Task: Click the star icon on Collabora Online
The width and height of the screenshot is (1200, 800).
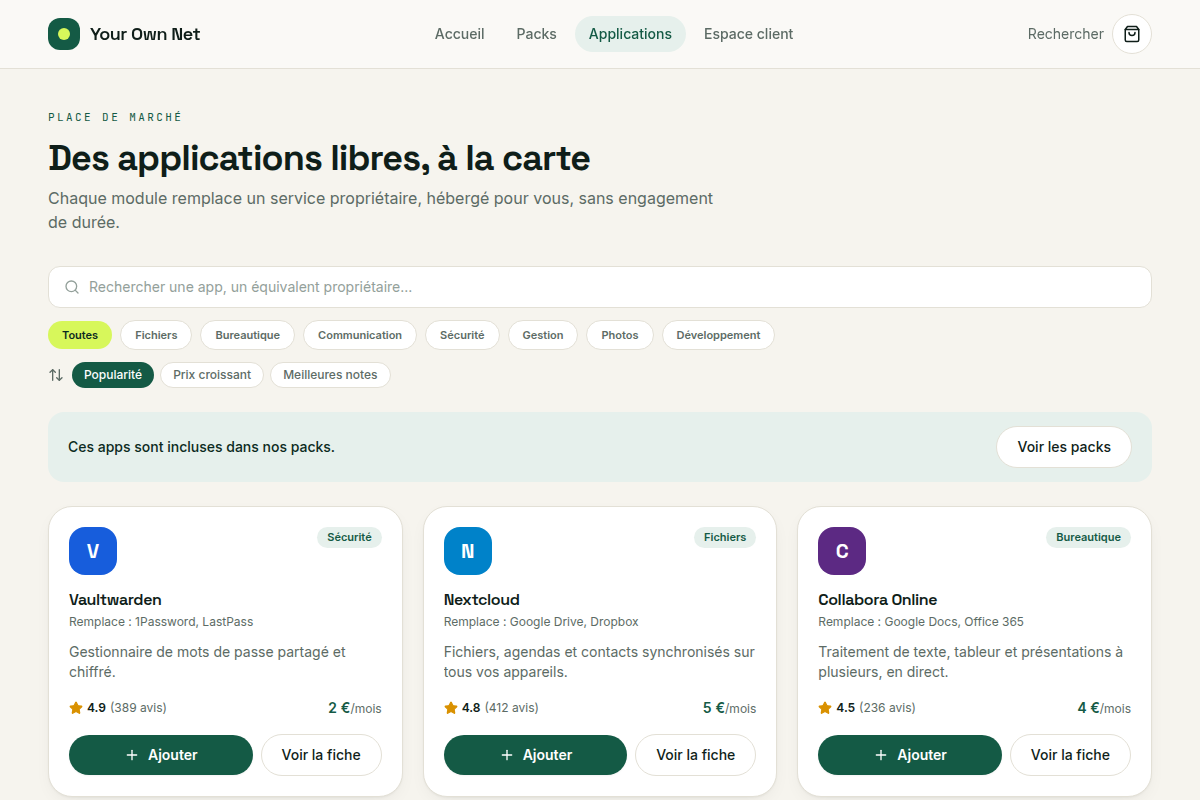Action: [x=825, y=708]
